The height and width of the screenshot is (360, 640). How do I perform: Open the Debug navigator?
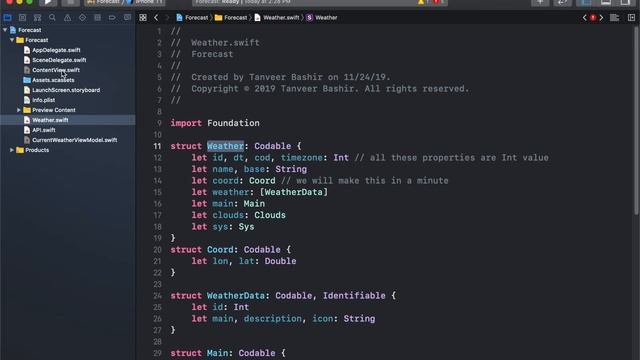tap(97, 18)
